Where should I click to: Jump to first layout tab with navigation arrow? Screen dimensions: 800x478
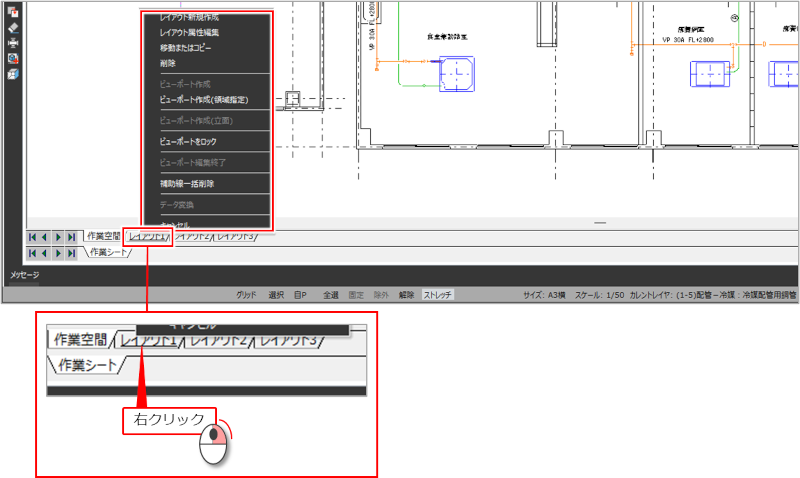tap(32, 237)
